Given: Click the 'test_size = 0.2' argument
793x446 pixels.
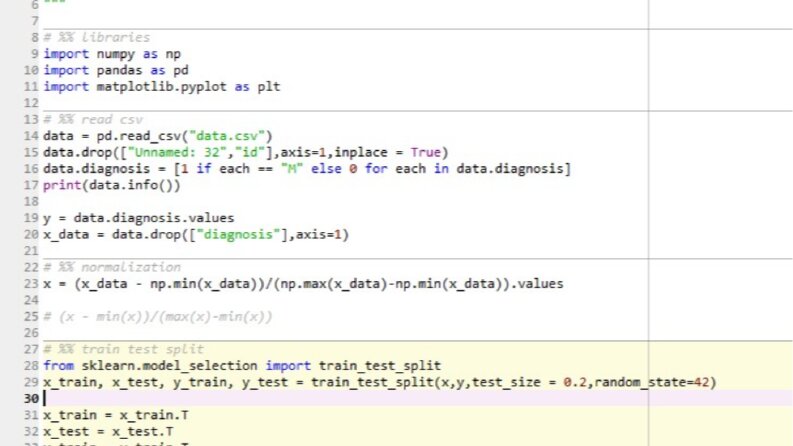Looking at the screenshot, I should [x=530, y=382].
